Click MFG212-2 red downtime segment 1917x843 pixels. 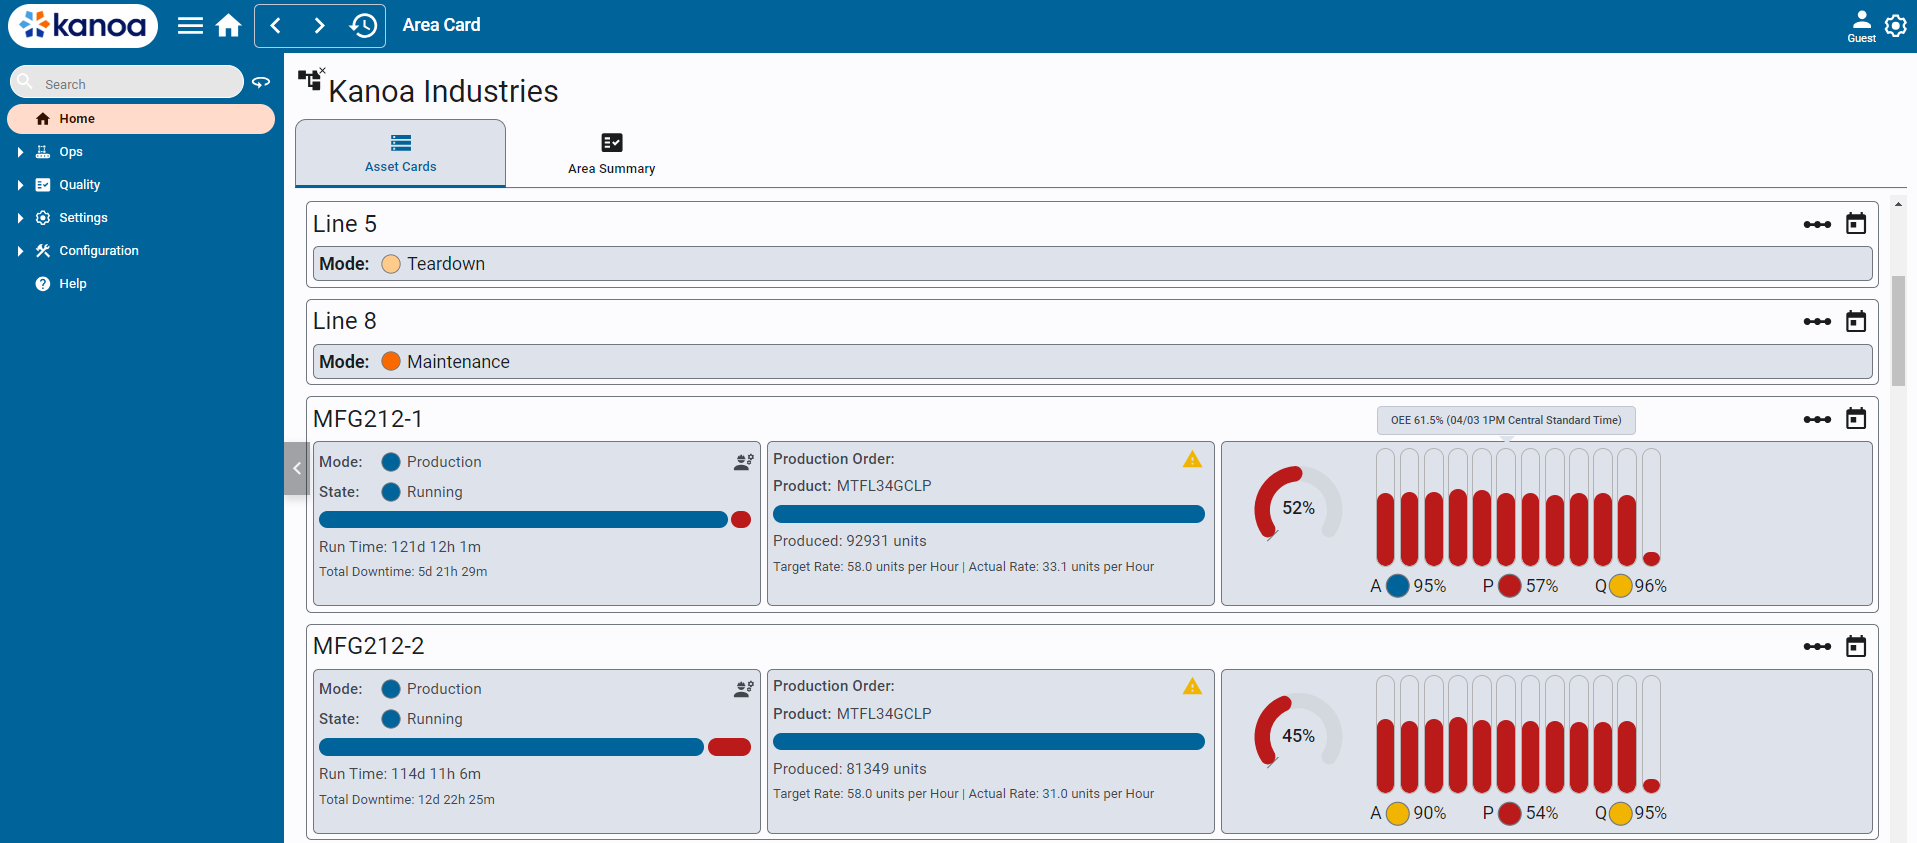click(x=729, y=747)
